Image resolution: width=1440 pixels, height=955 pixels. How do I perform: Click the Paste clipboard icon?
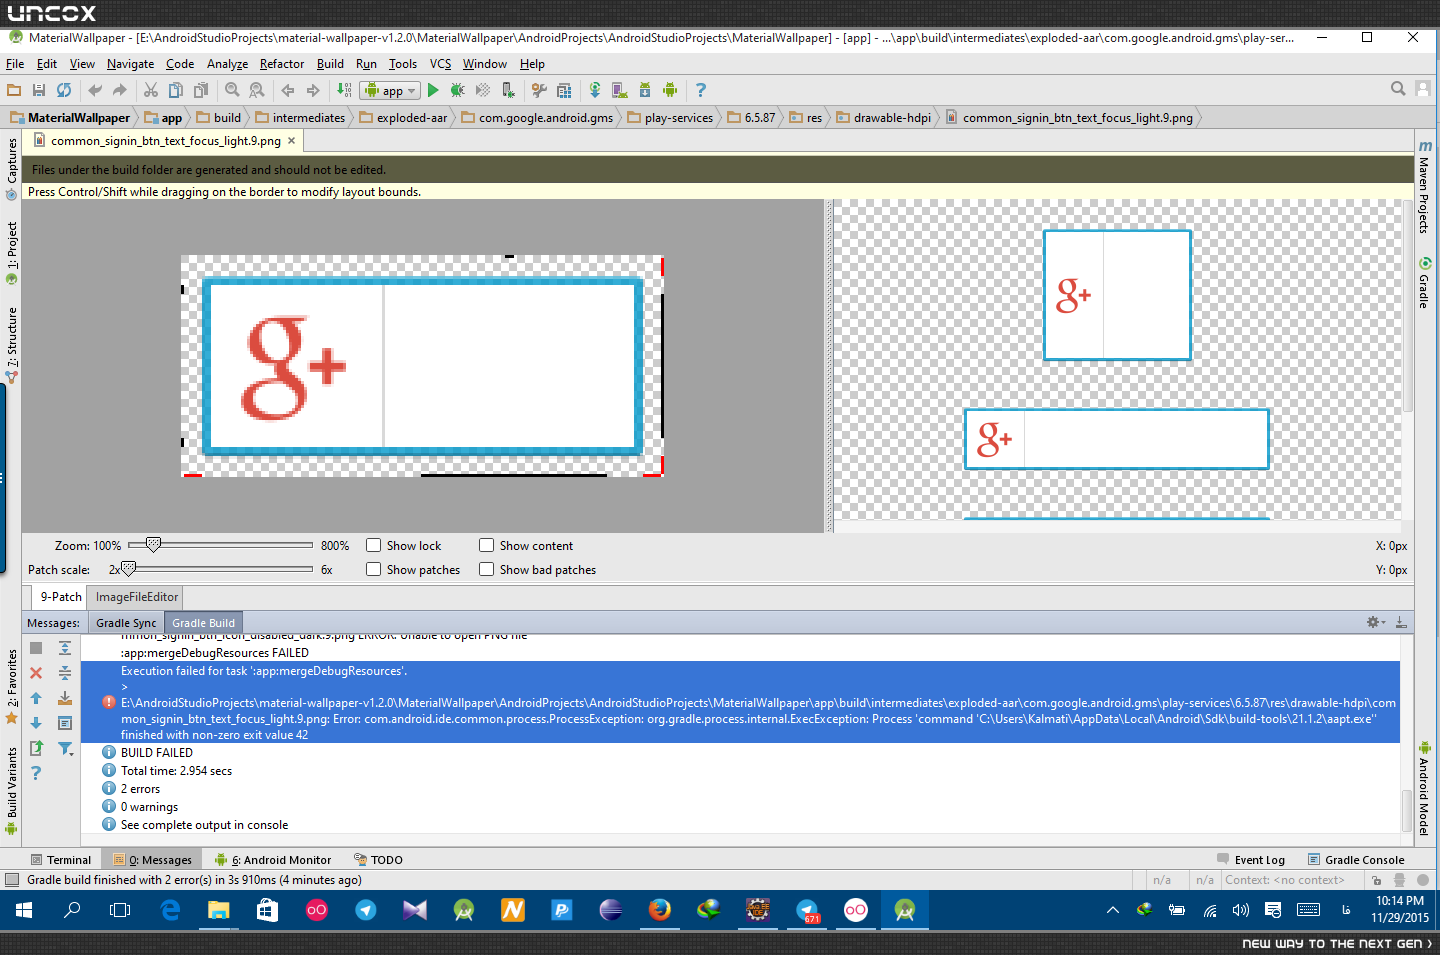201,90
